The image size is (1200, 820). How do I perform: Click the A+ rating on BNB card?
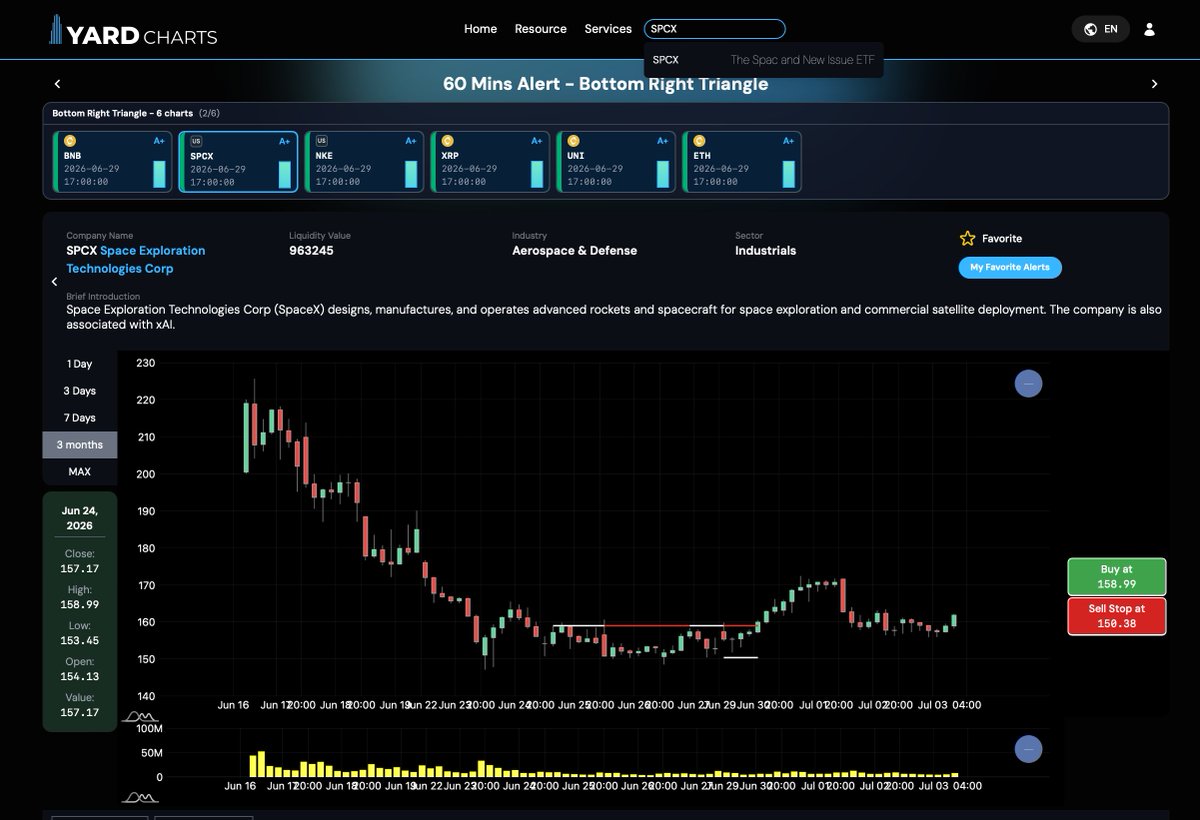click(x=159, y=141)
